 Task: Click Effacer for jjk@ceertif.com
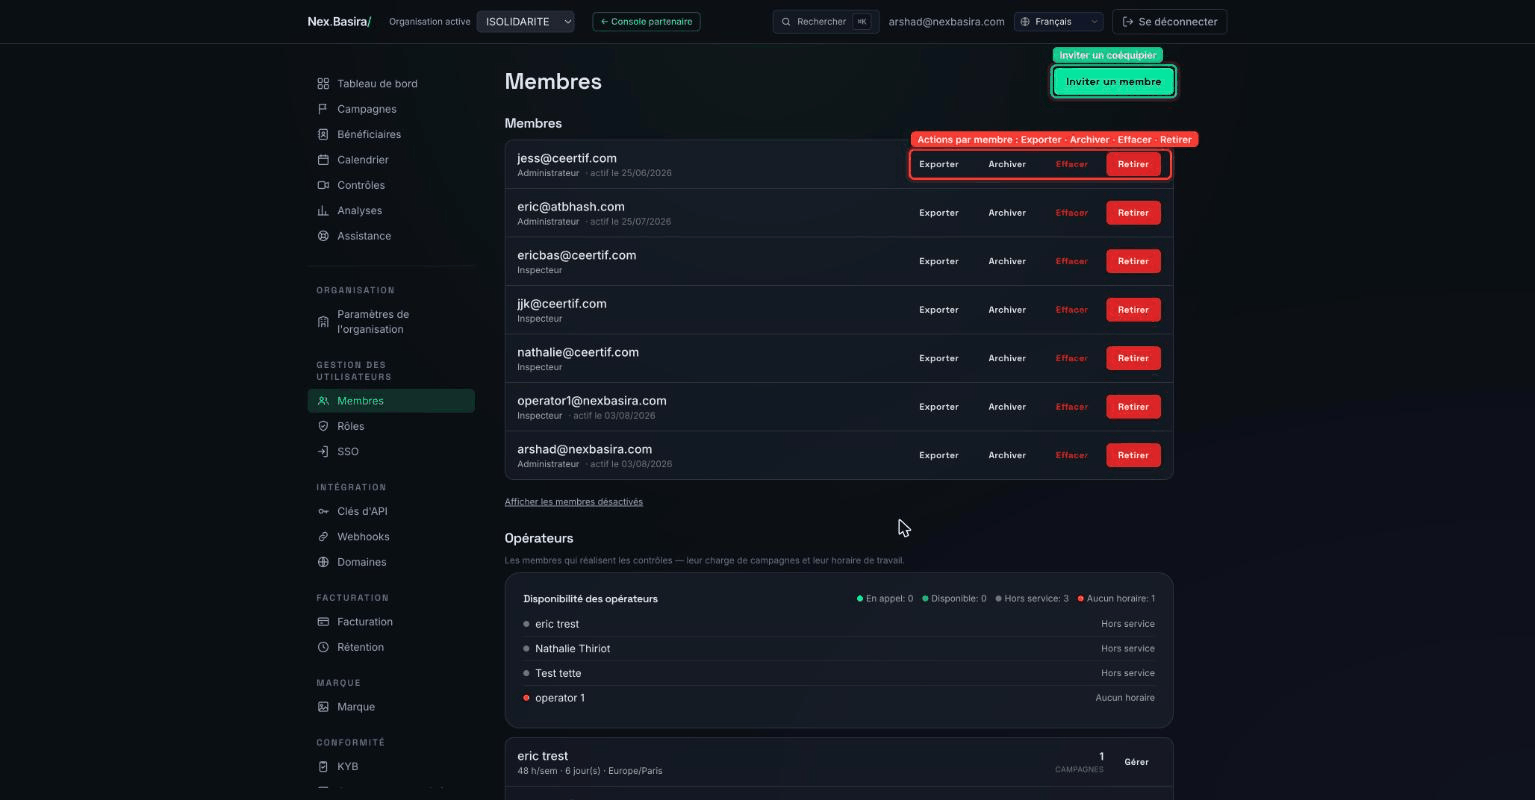1071,310
